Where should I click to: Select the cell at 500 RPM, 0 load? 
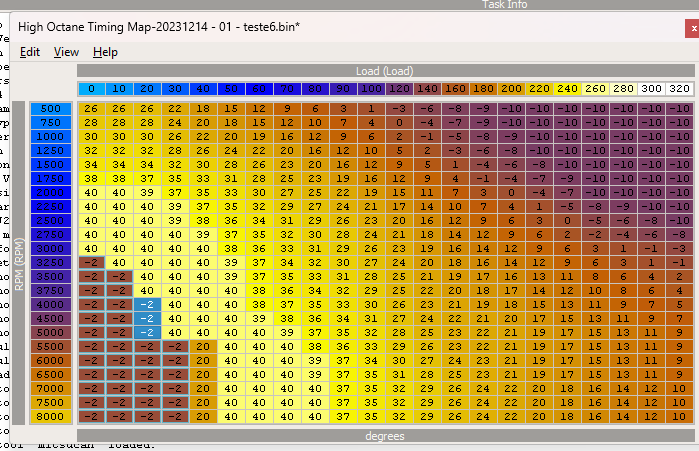91,108
